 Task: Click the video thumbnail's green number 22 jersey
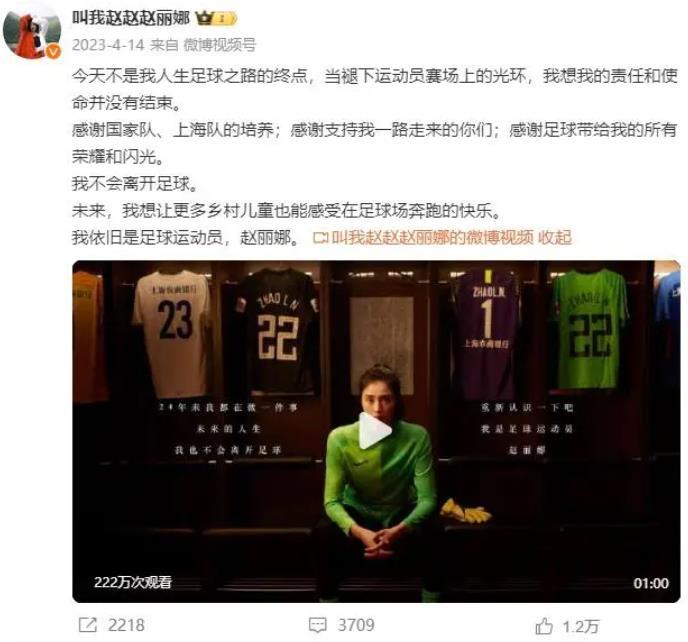[590, 328]
